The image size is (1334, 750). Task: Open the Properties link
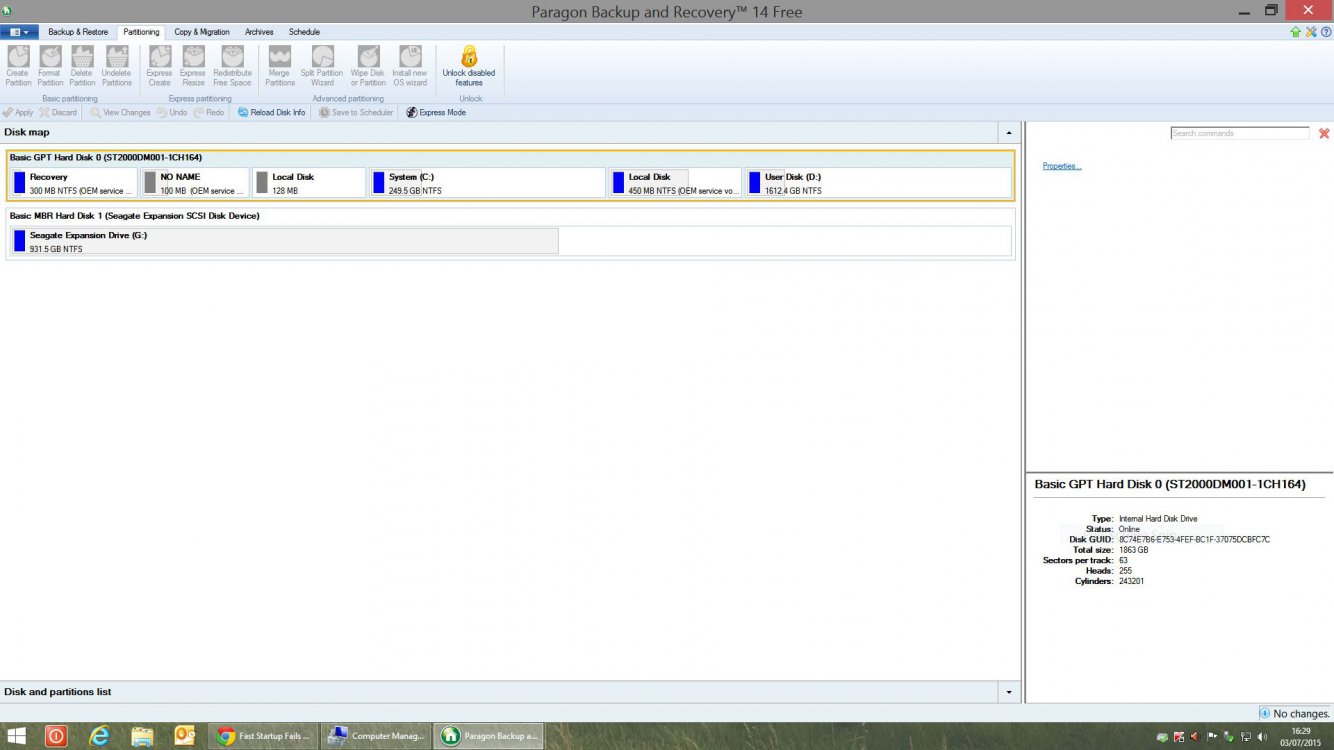pos(1062,166)
